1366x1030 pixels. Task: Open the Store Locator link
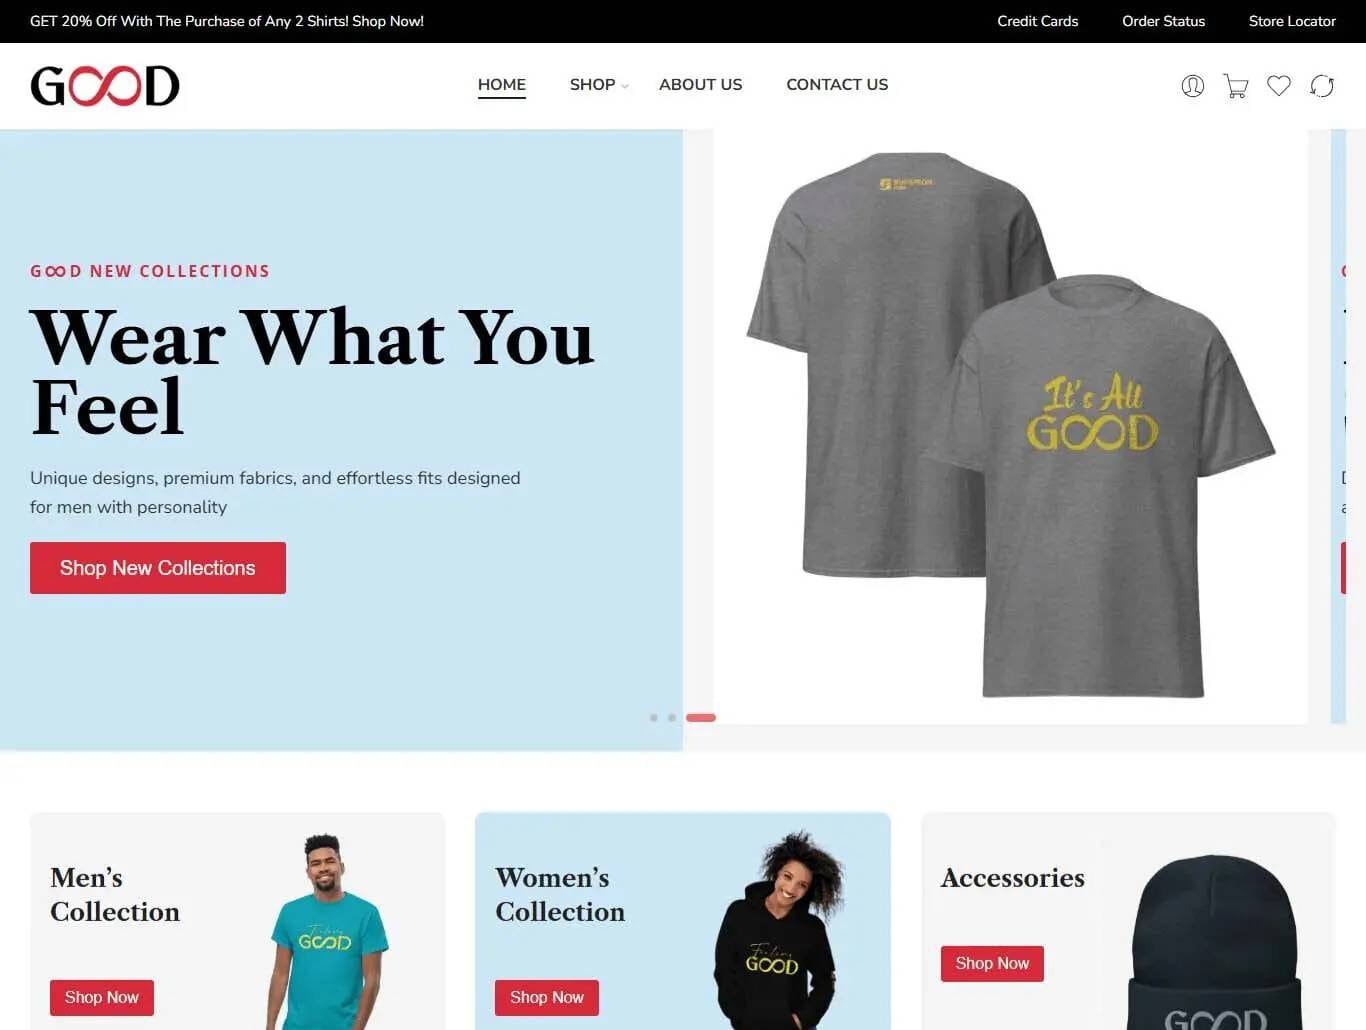coord(1292,21)
